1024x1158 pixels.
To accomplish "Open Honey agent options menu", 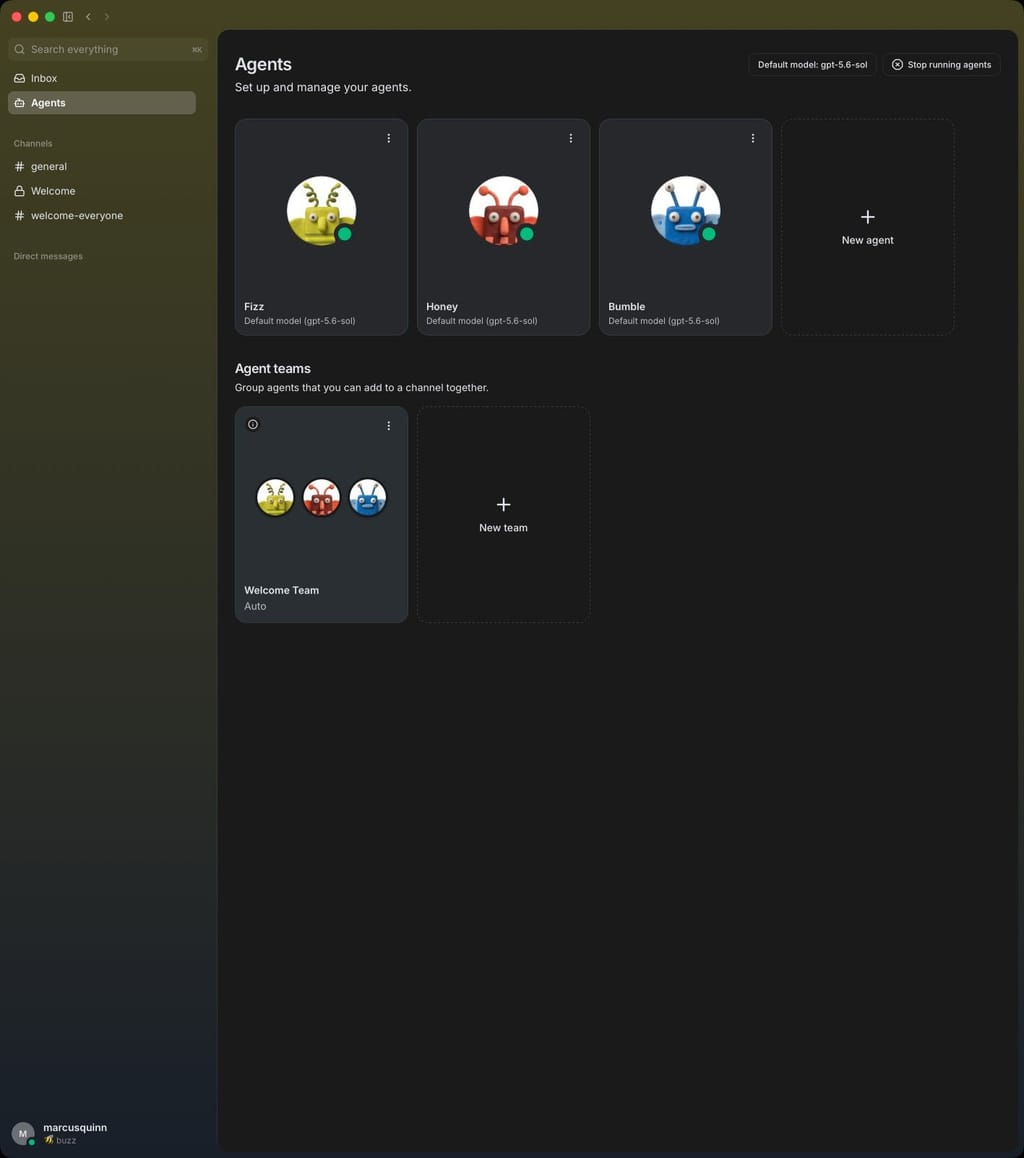I will (x=571, y=138).
